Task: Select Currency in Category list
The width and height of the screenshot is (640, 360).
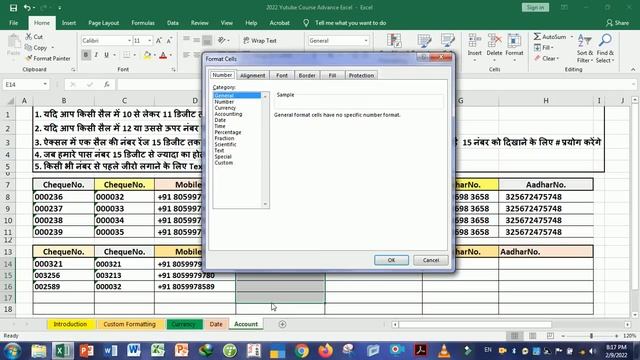Action: [x=225, y=108]
